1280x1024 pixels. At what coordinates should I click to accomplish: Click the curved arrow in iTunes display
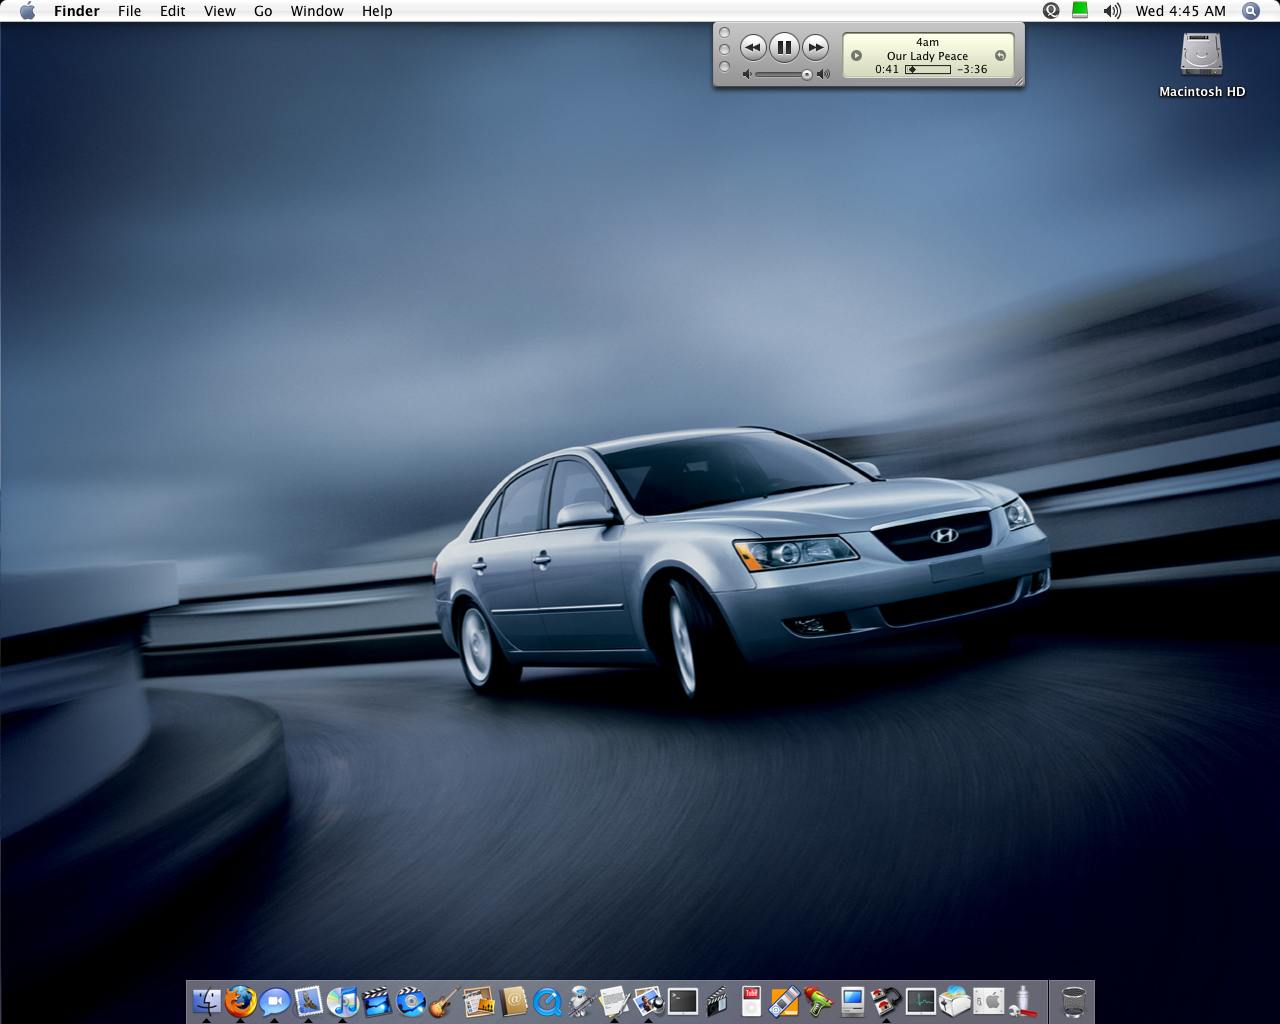pos(1000,56)
